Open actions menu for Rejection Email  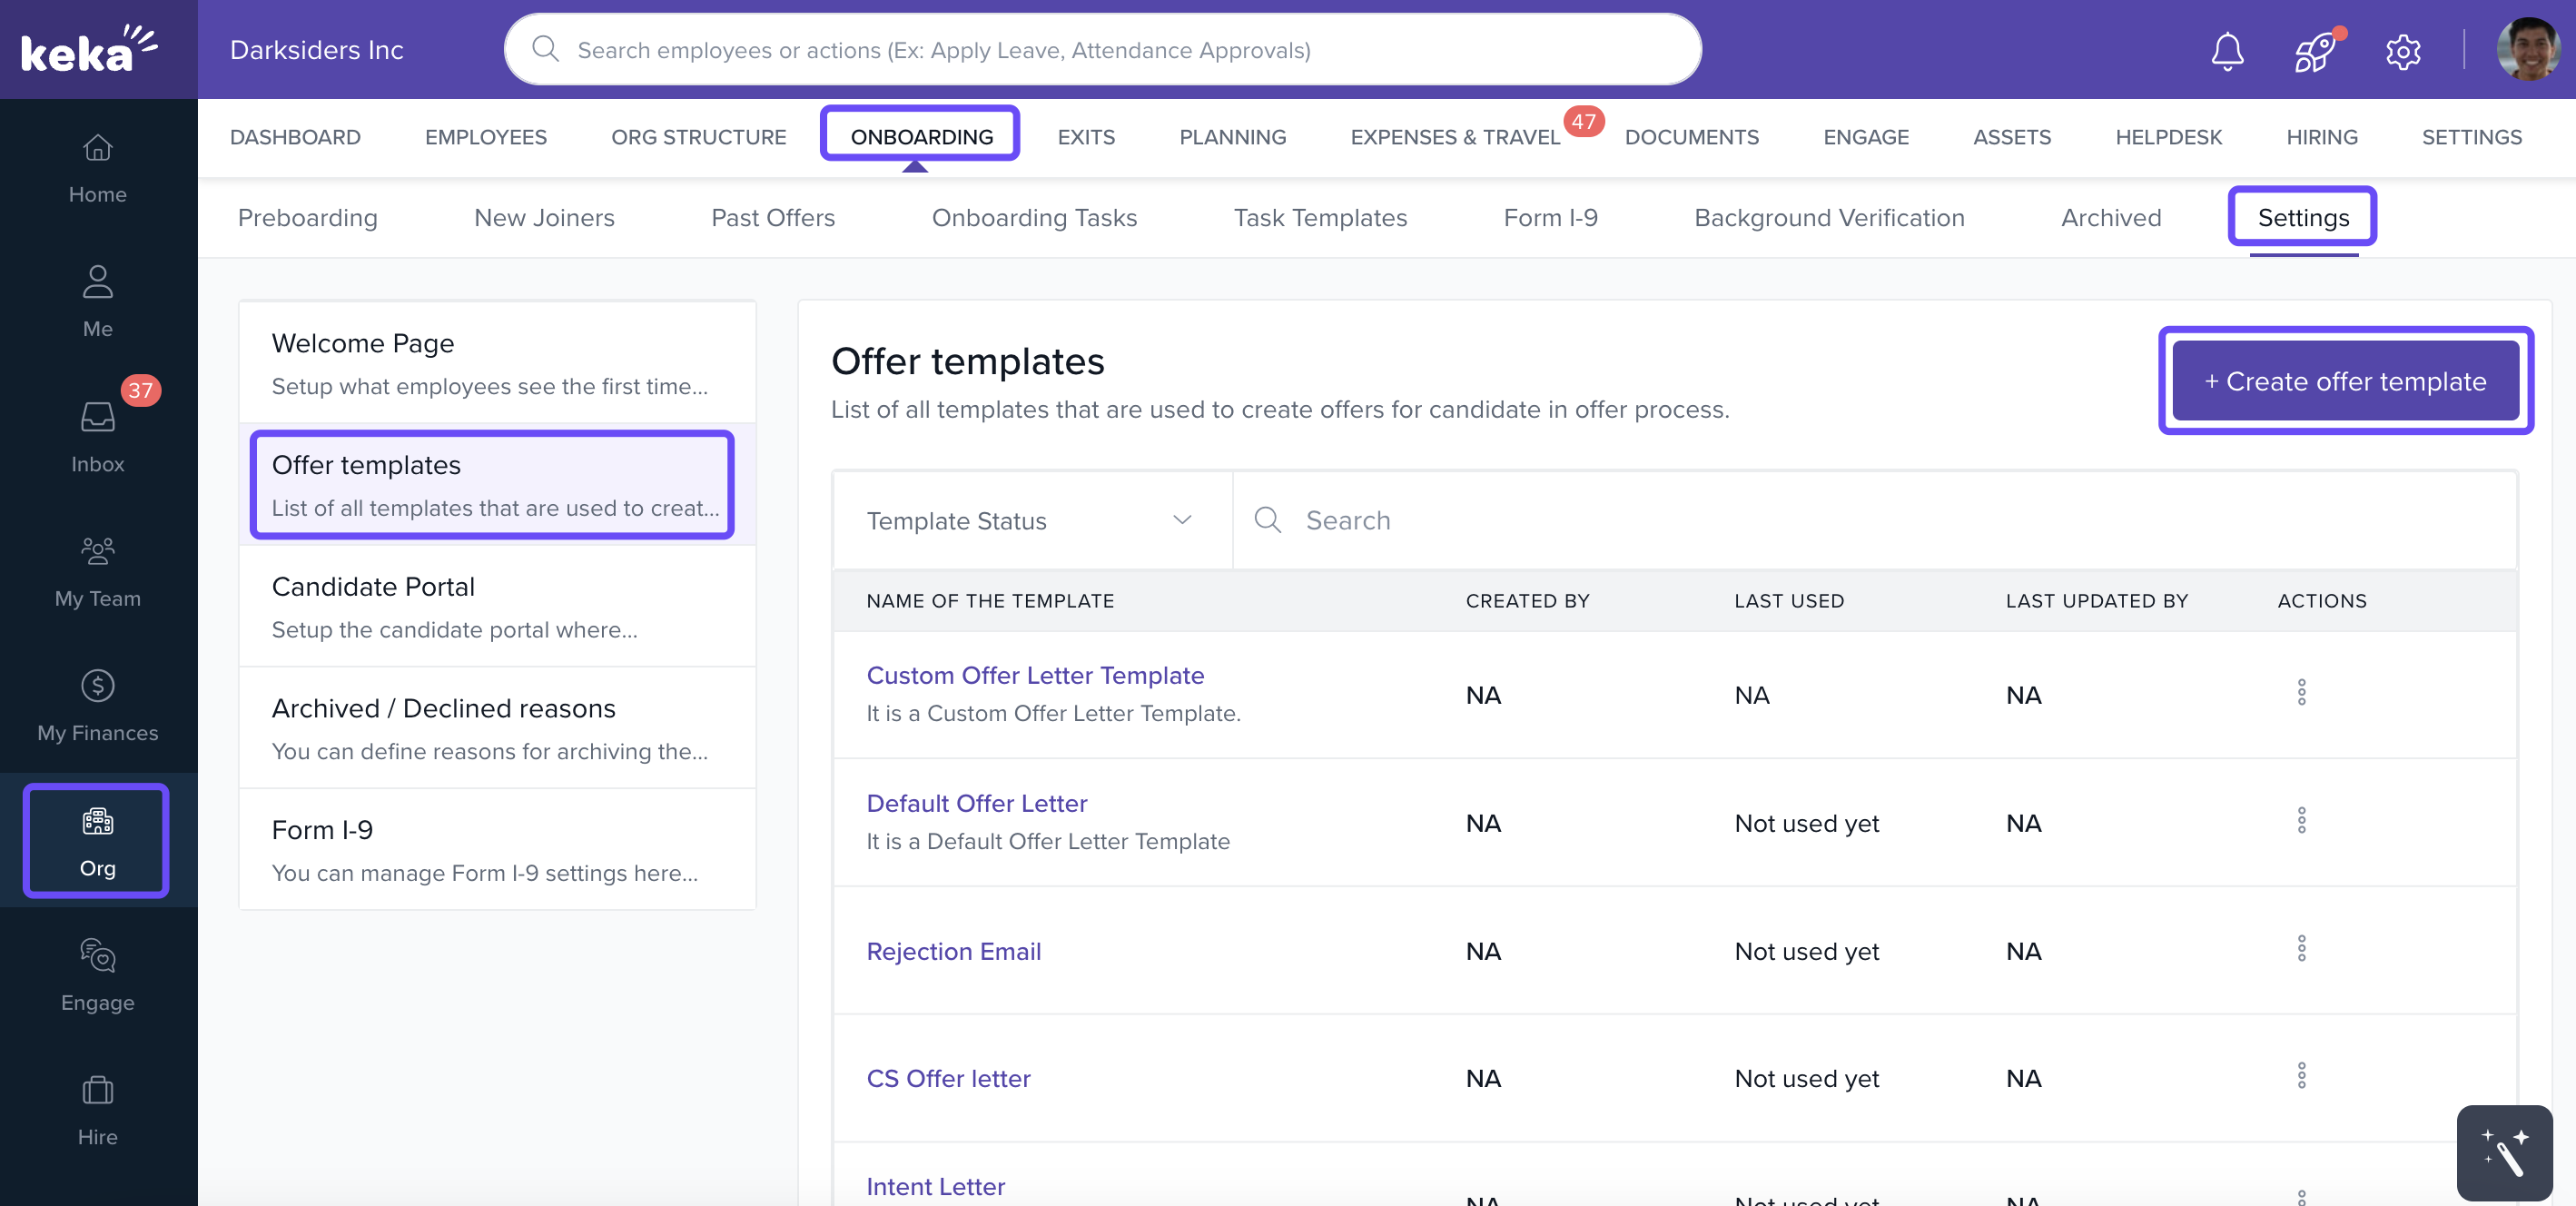(2302, 949)
